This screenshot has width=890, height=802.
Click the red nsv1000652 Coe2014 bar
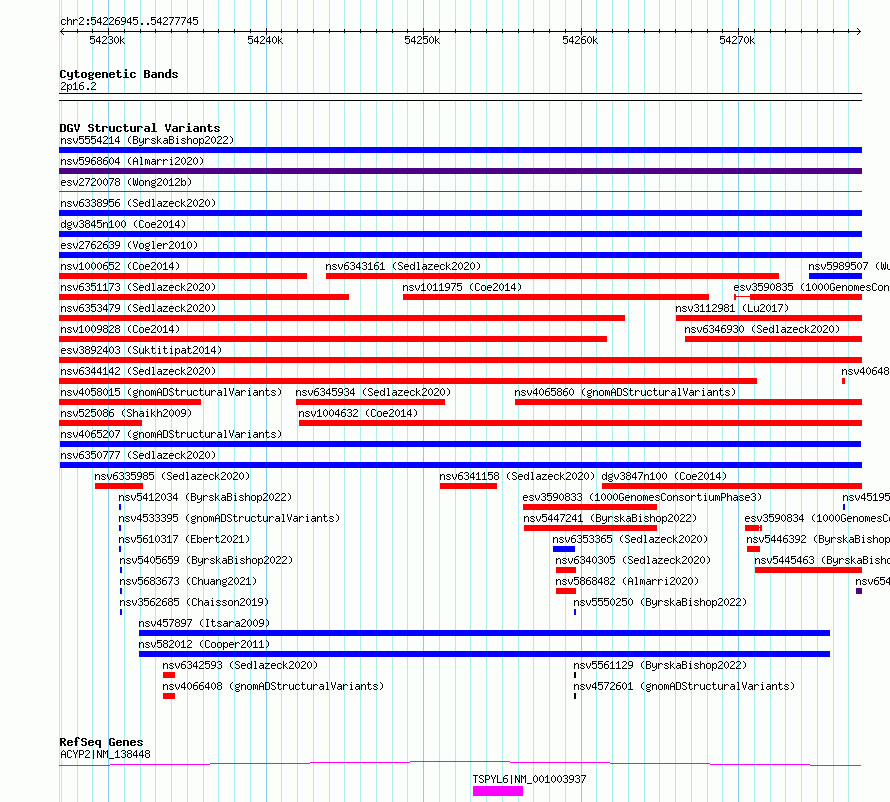(x=183, y=276)
